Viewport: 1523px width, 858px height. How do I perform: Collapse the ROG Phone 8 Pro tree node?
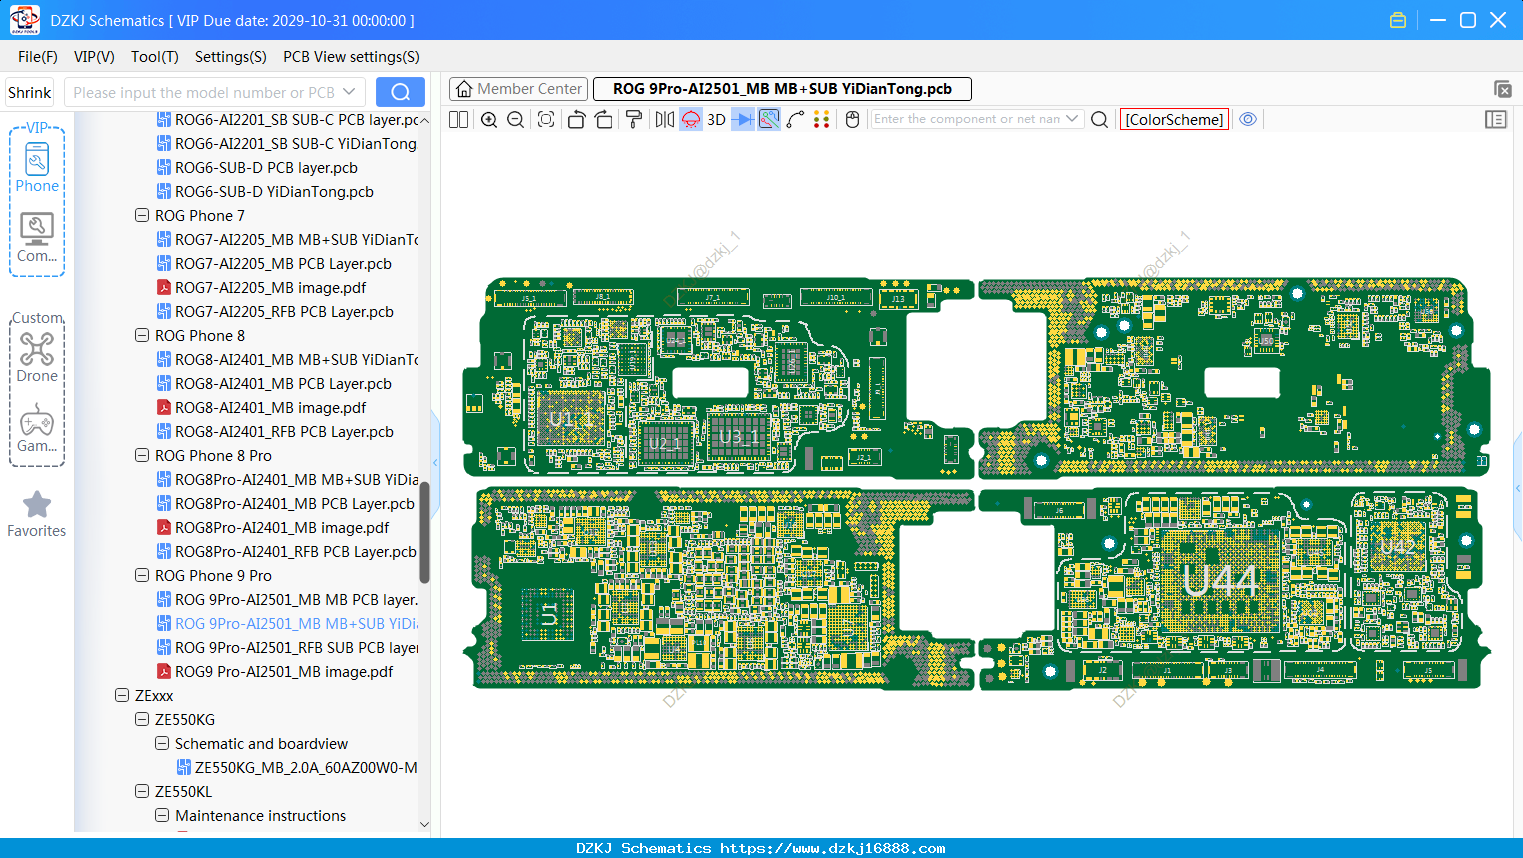(142, 456)
